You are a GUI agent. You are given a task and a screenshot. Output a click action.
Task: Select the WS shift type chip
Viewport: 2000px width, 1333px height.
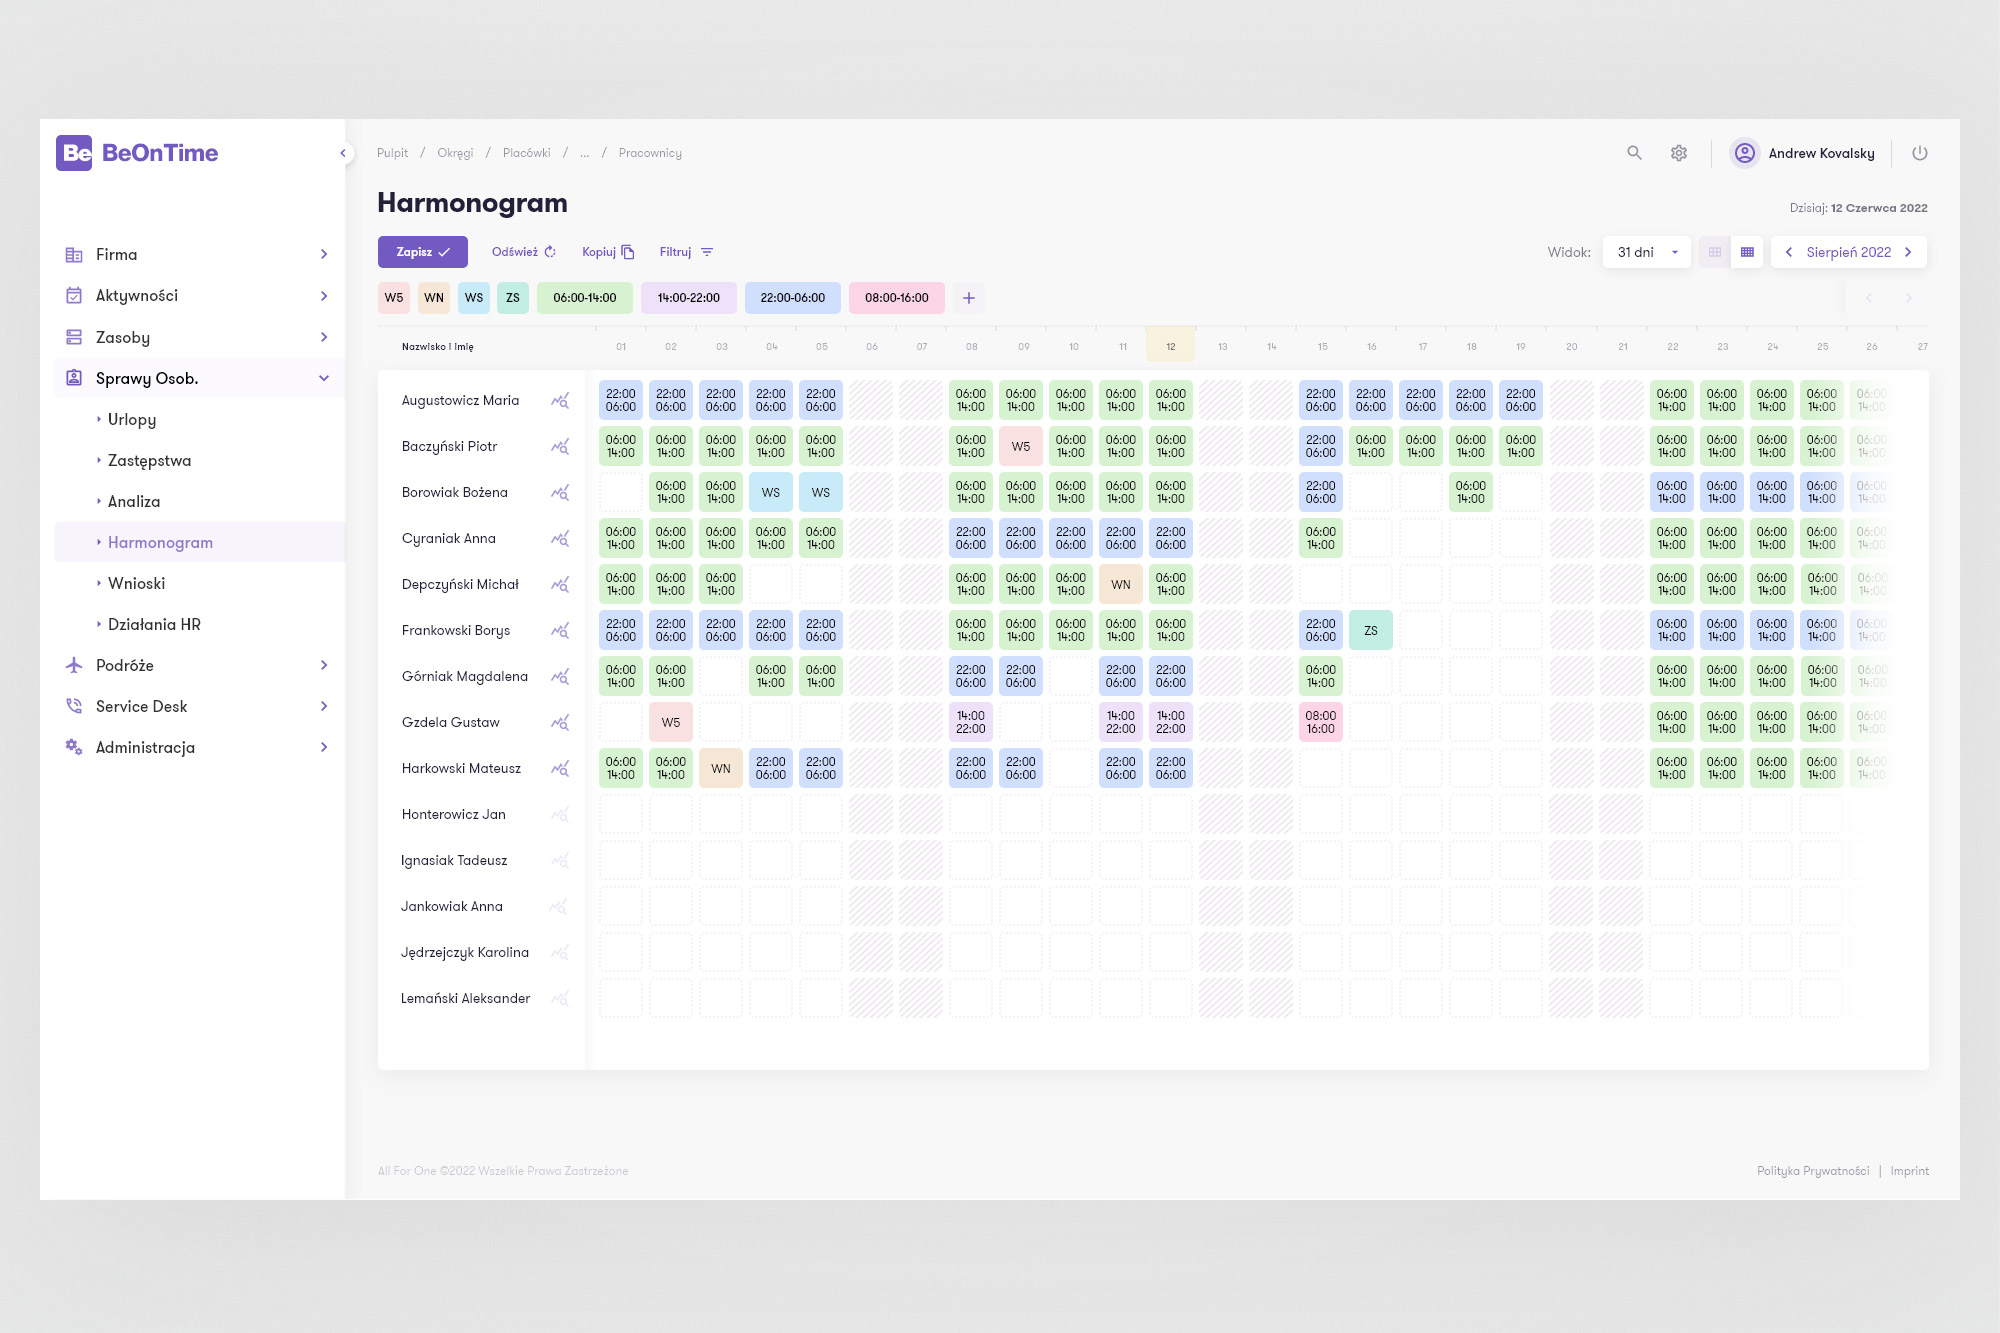[474, 298]
